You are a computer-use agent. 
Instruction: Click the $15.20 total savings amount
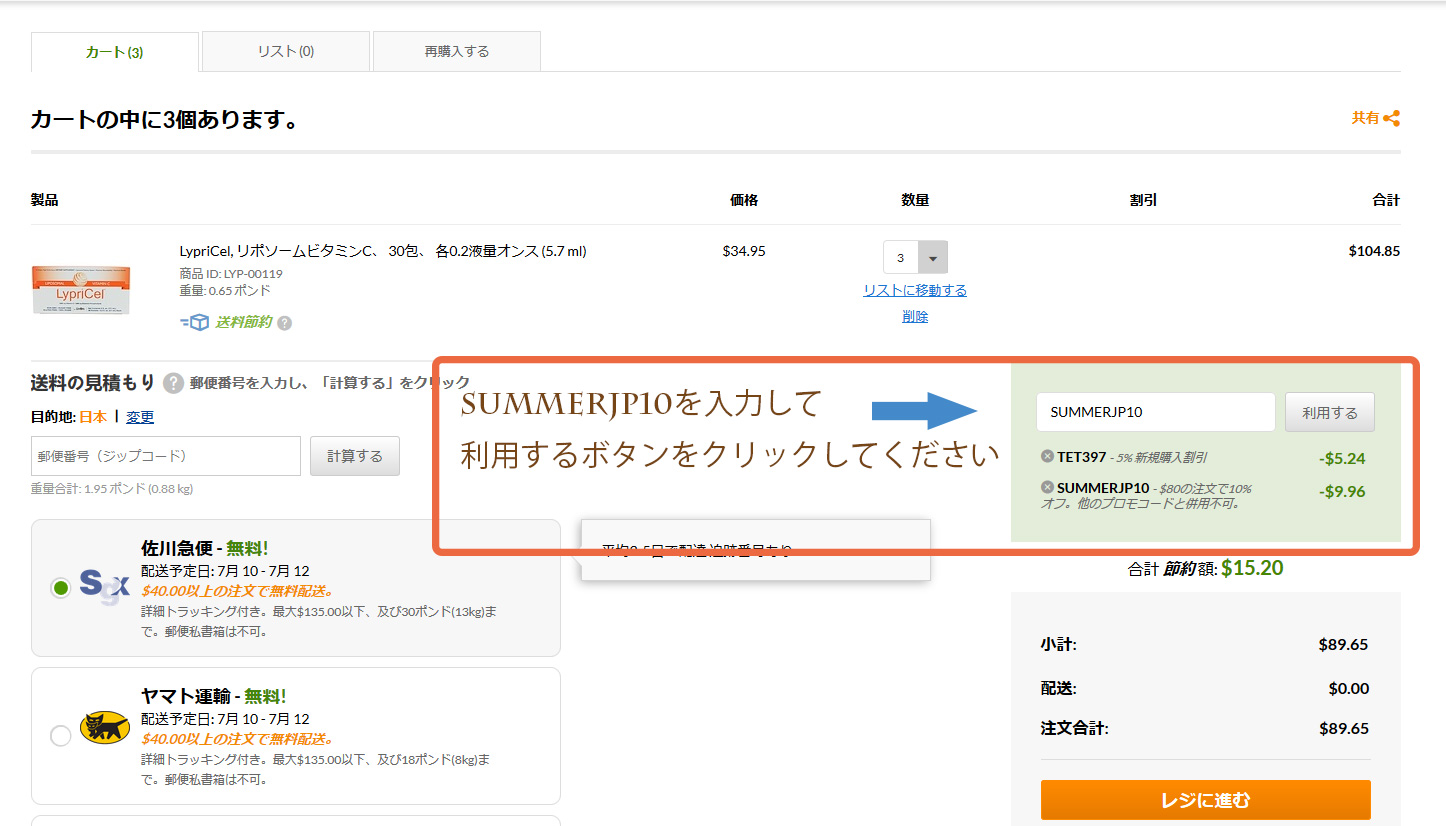[x=1252, y=568]
